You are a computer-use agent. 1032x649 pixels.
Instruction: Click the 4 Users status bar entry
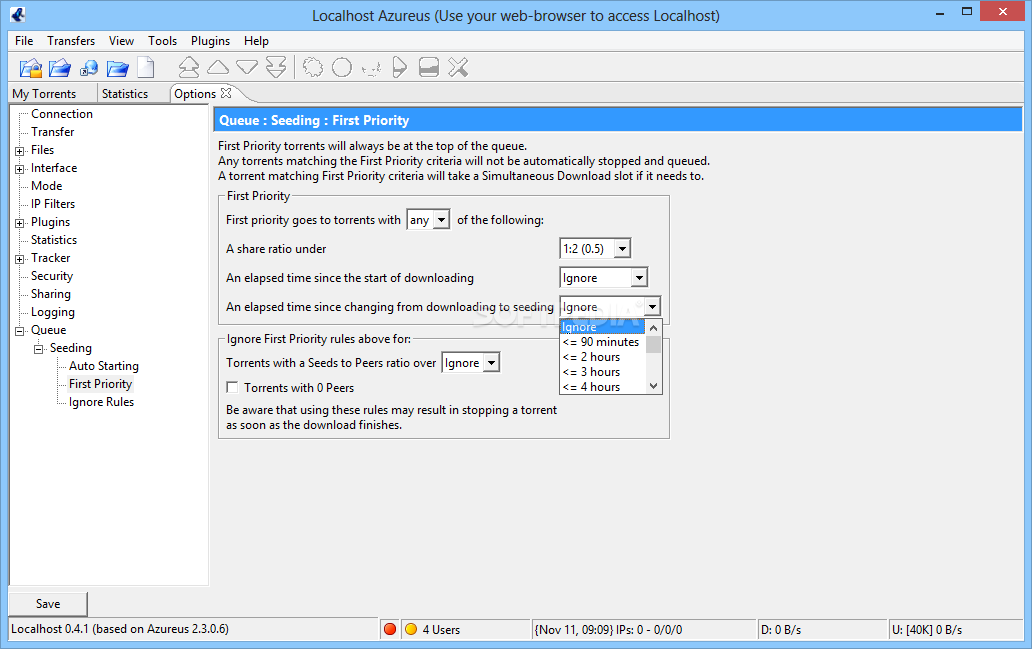coord(441,629)
